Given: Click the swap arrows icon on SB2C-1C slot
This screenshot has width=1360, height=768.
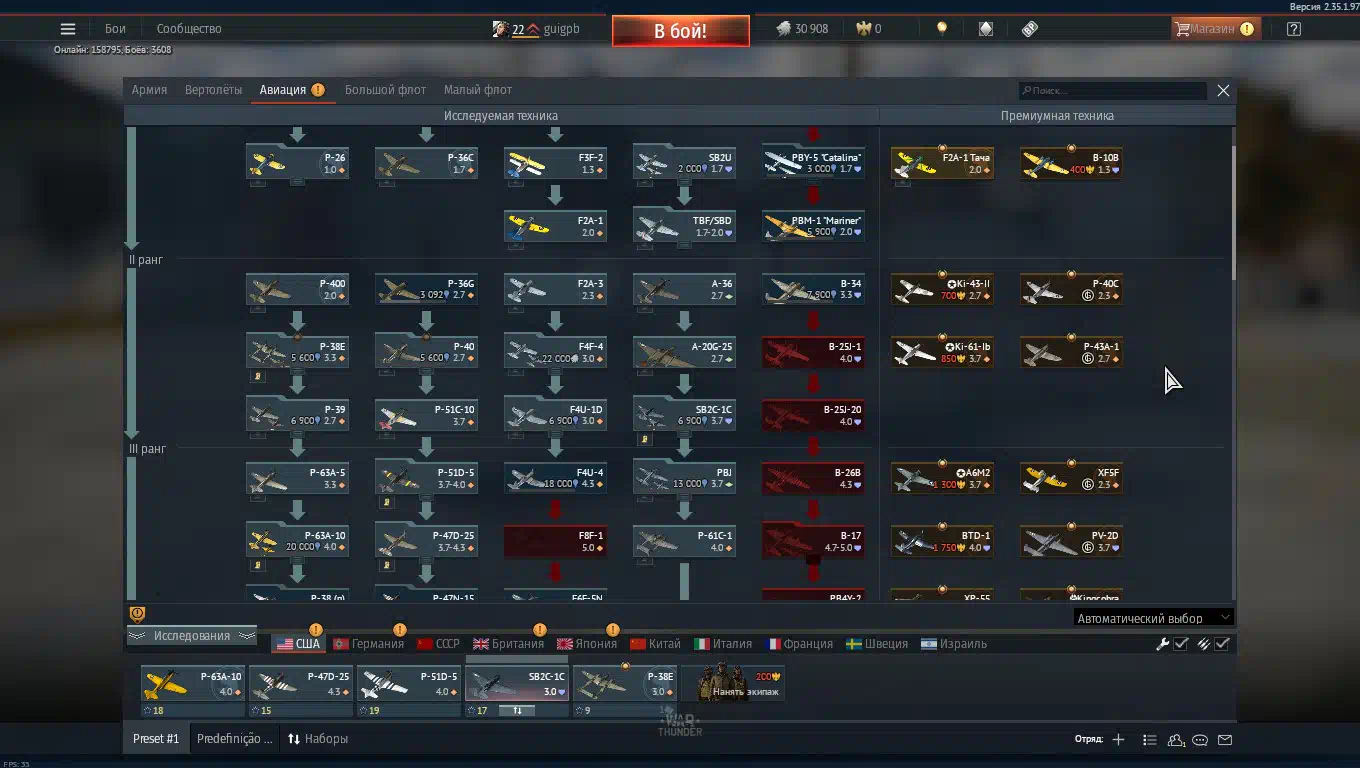Looking at the screenshot, I should pos(517,711).
